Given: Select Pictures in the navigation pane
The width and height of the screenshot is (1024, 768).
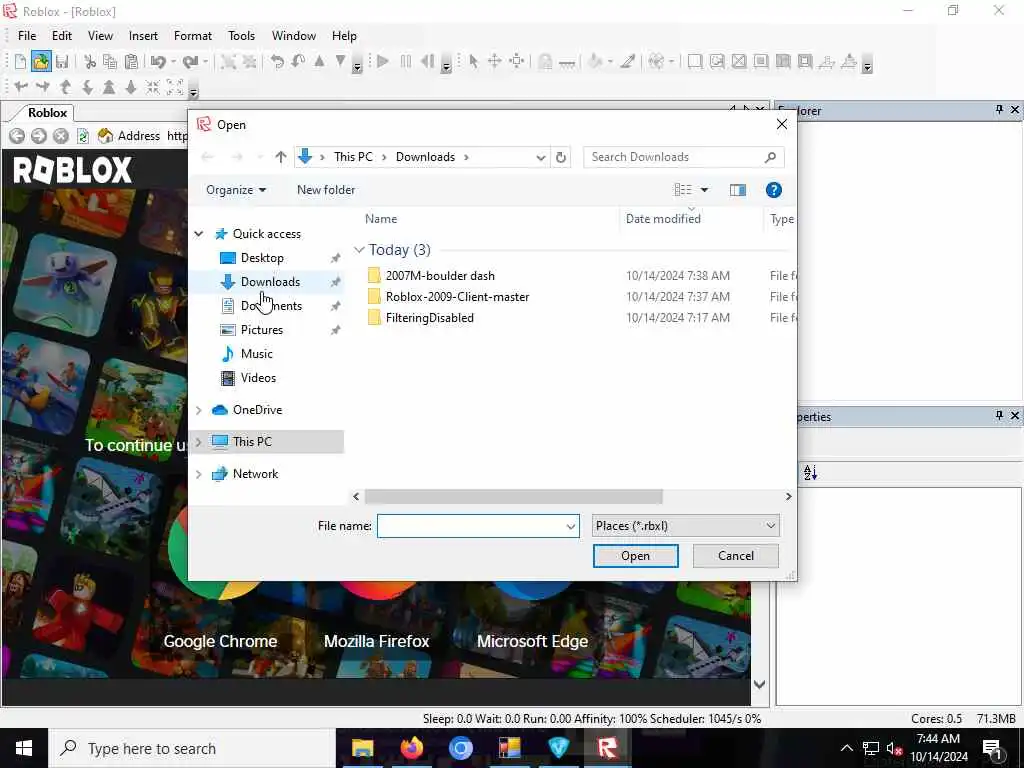Looking at the screenshot, I should pos(261,330).
